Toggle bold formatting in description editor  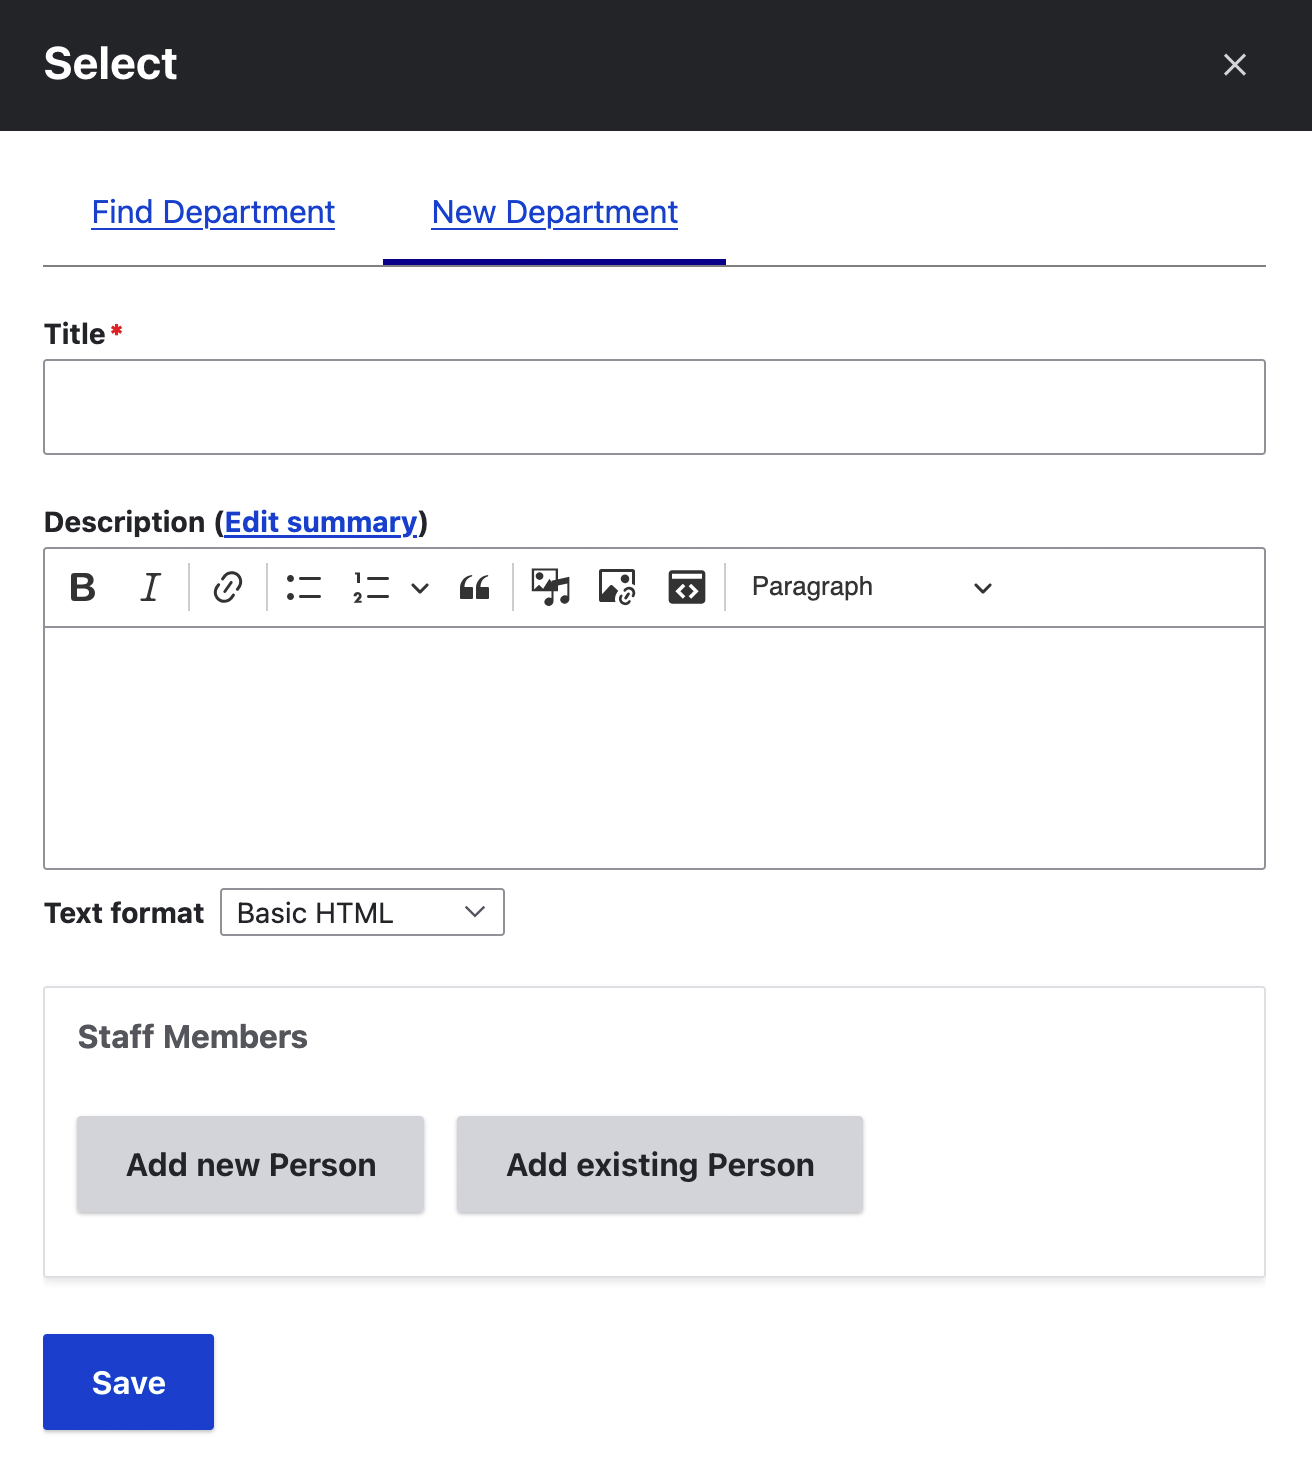click(x=83, y=587)
